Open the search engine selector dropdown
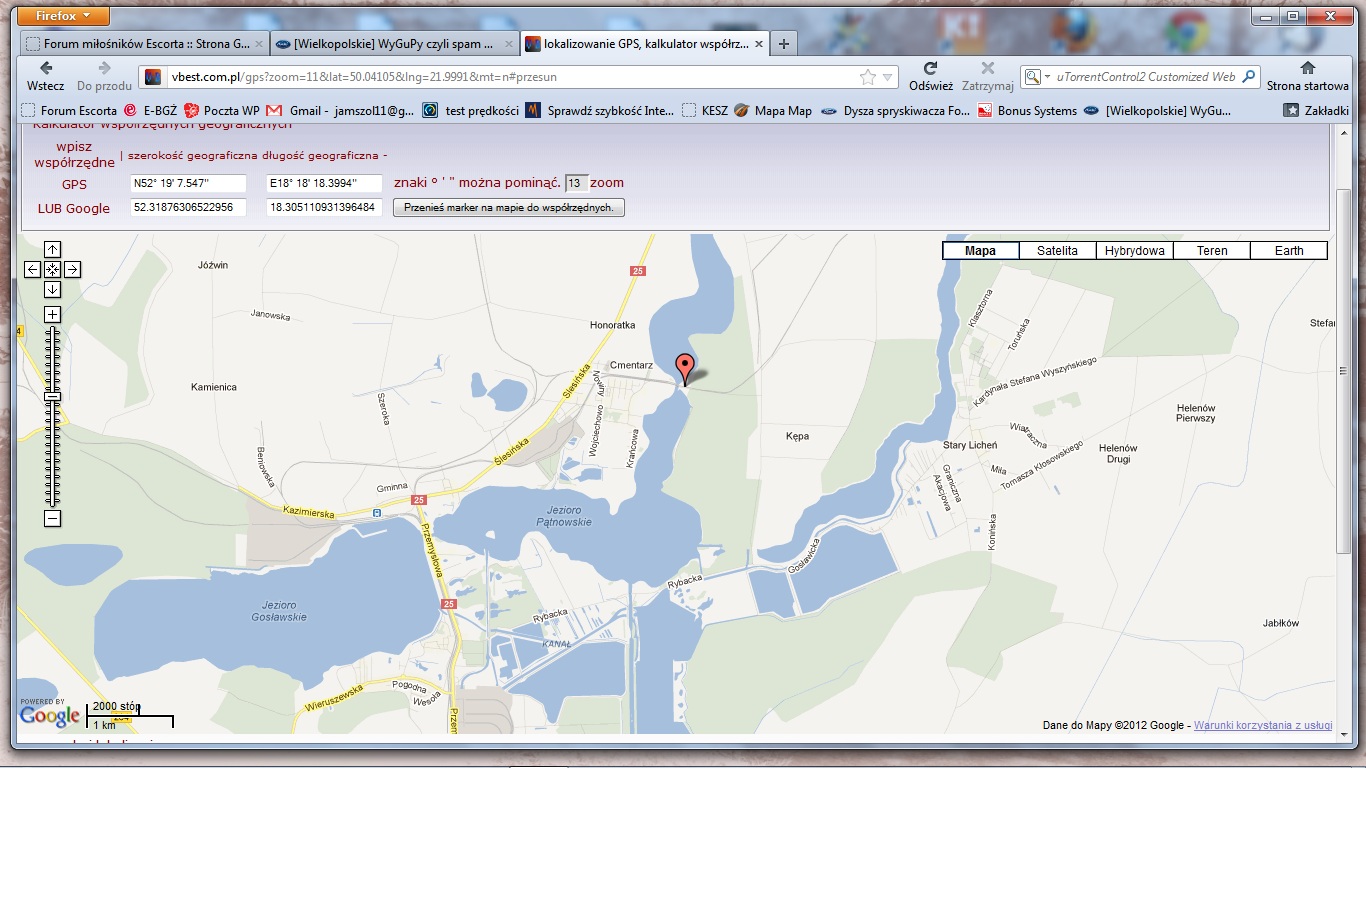The image size is (1366, 900). (x=1037, y=77)
